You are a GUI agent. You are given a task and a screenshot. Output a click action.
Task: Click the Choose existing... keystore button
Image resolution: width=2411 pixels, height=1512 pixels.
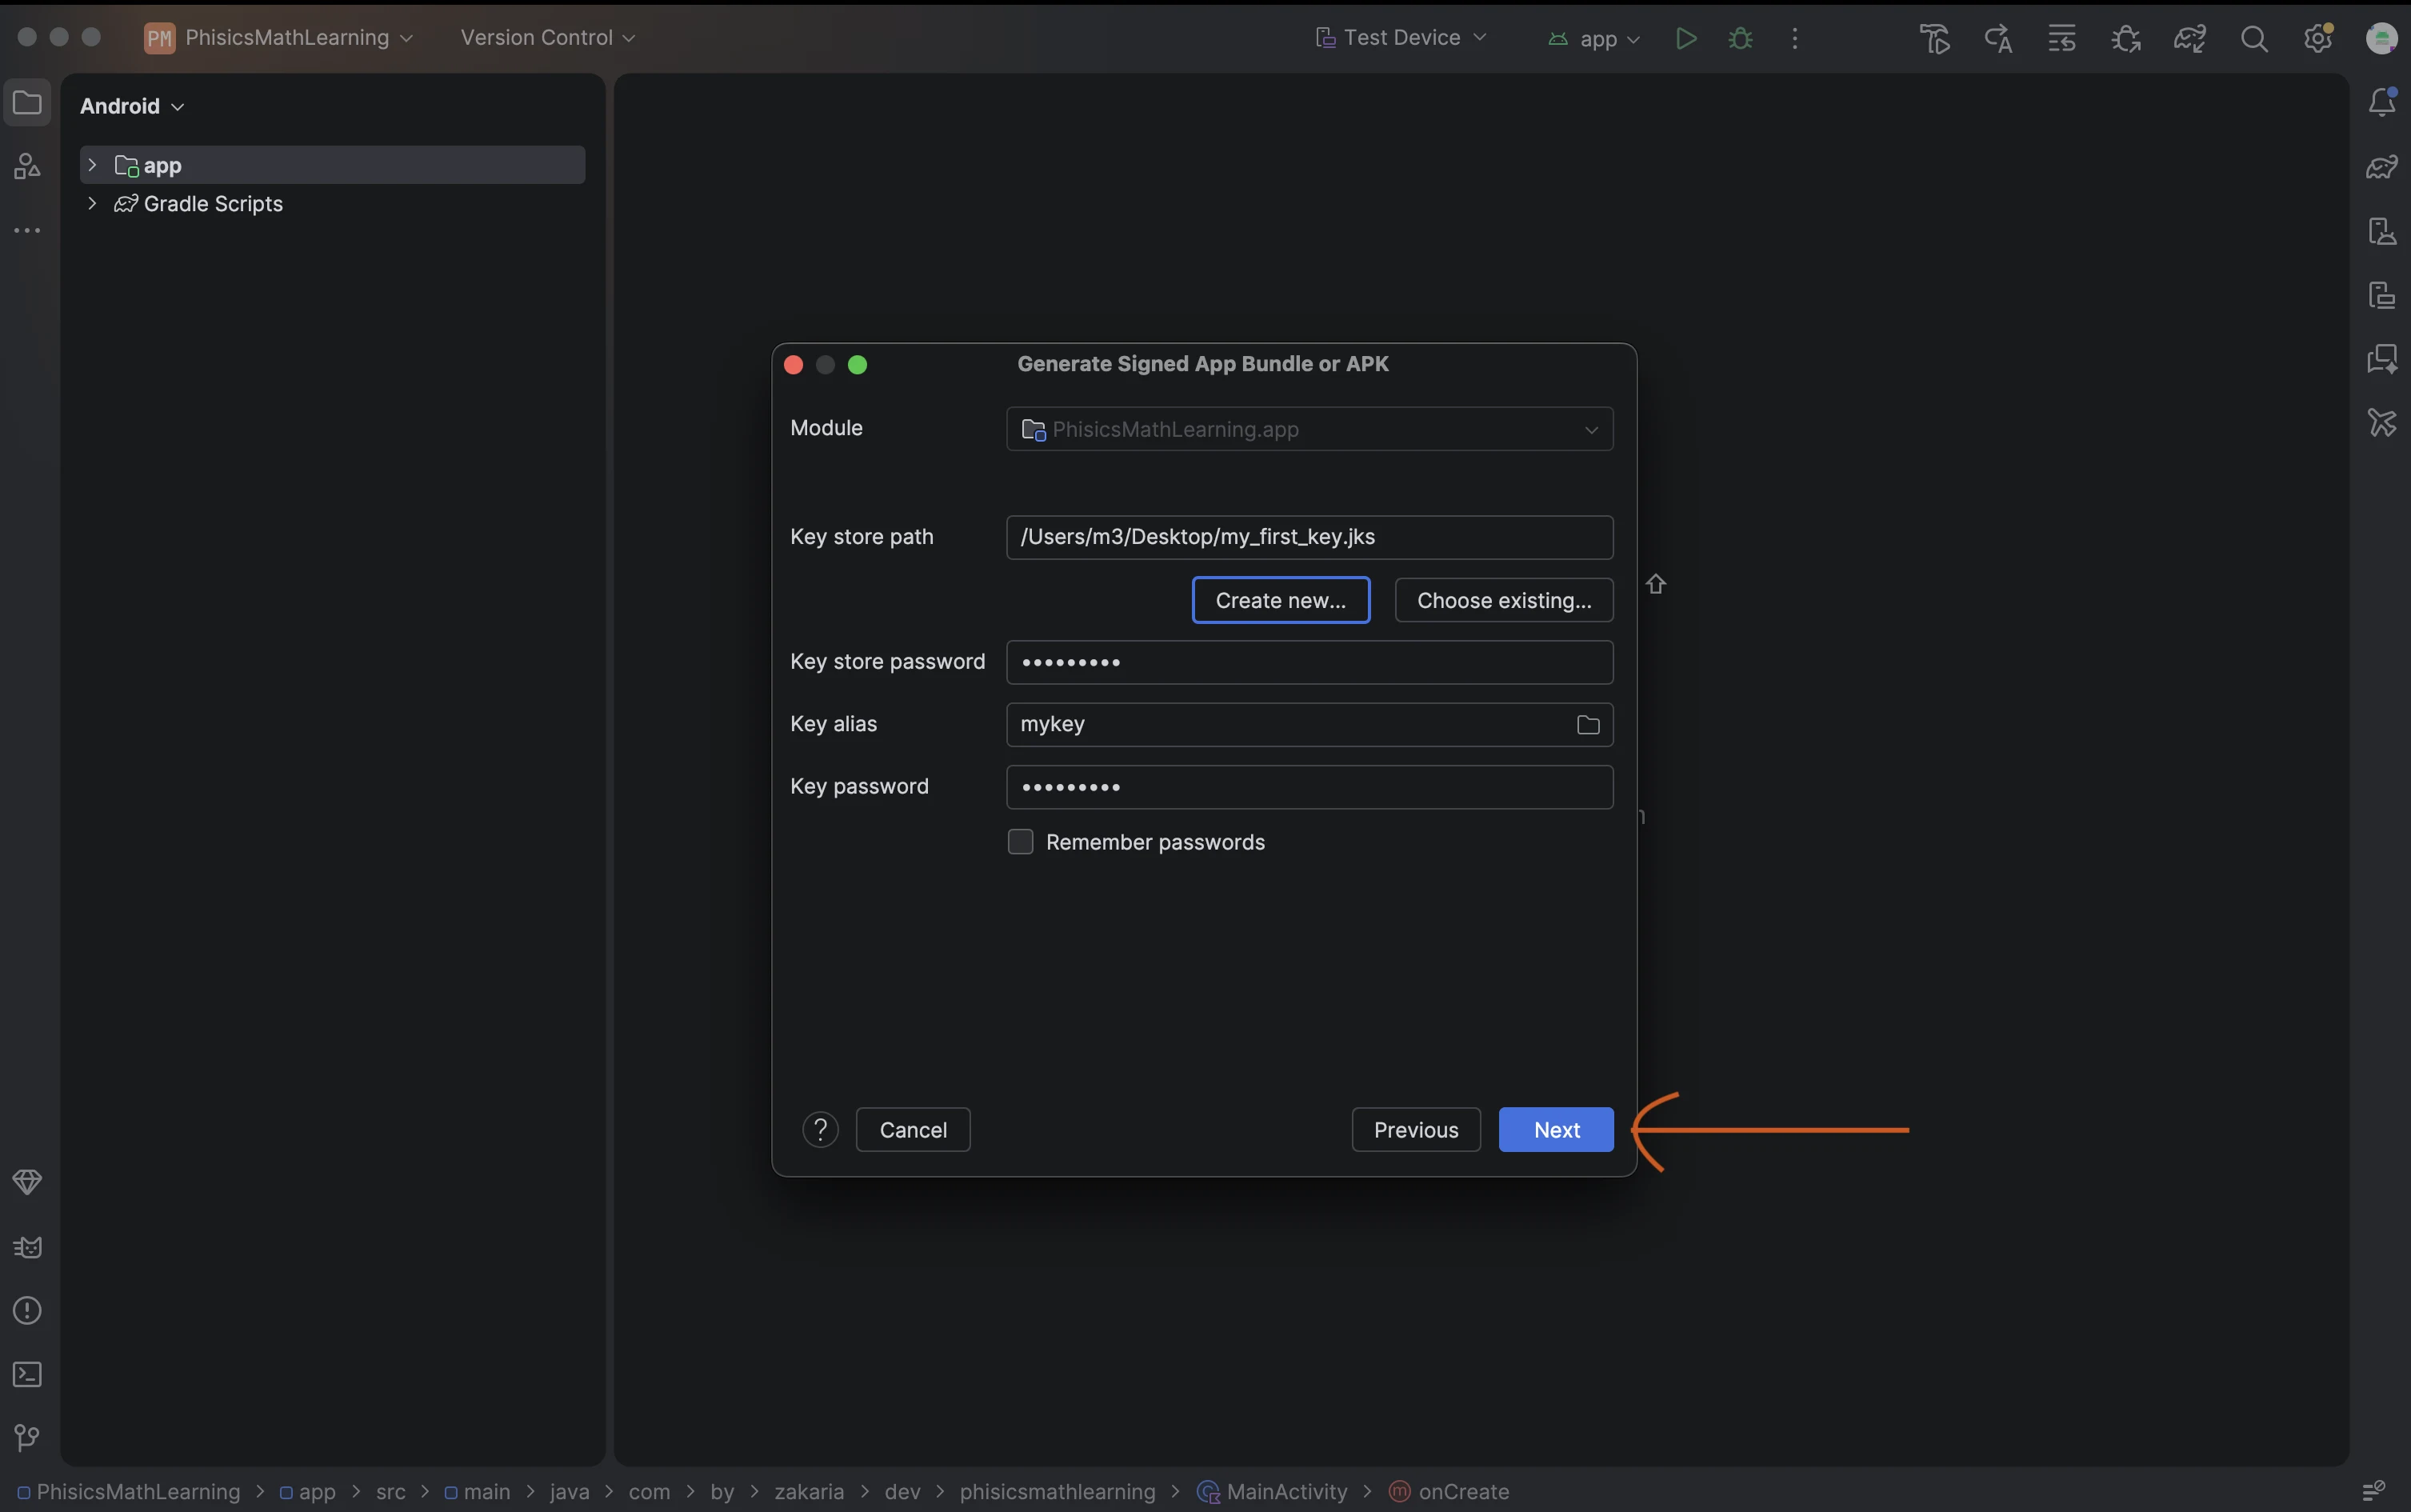pos(1504,600)
